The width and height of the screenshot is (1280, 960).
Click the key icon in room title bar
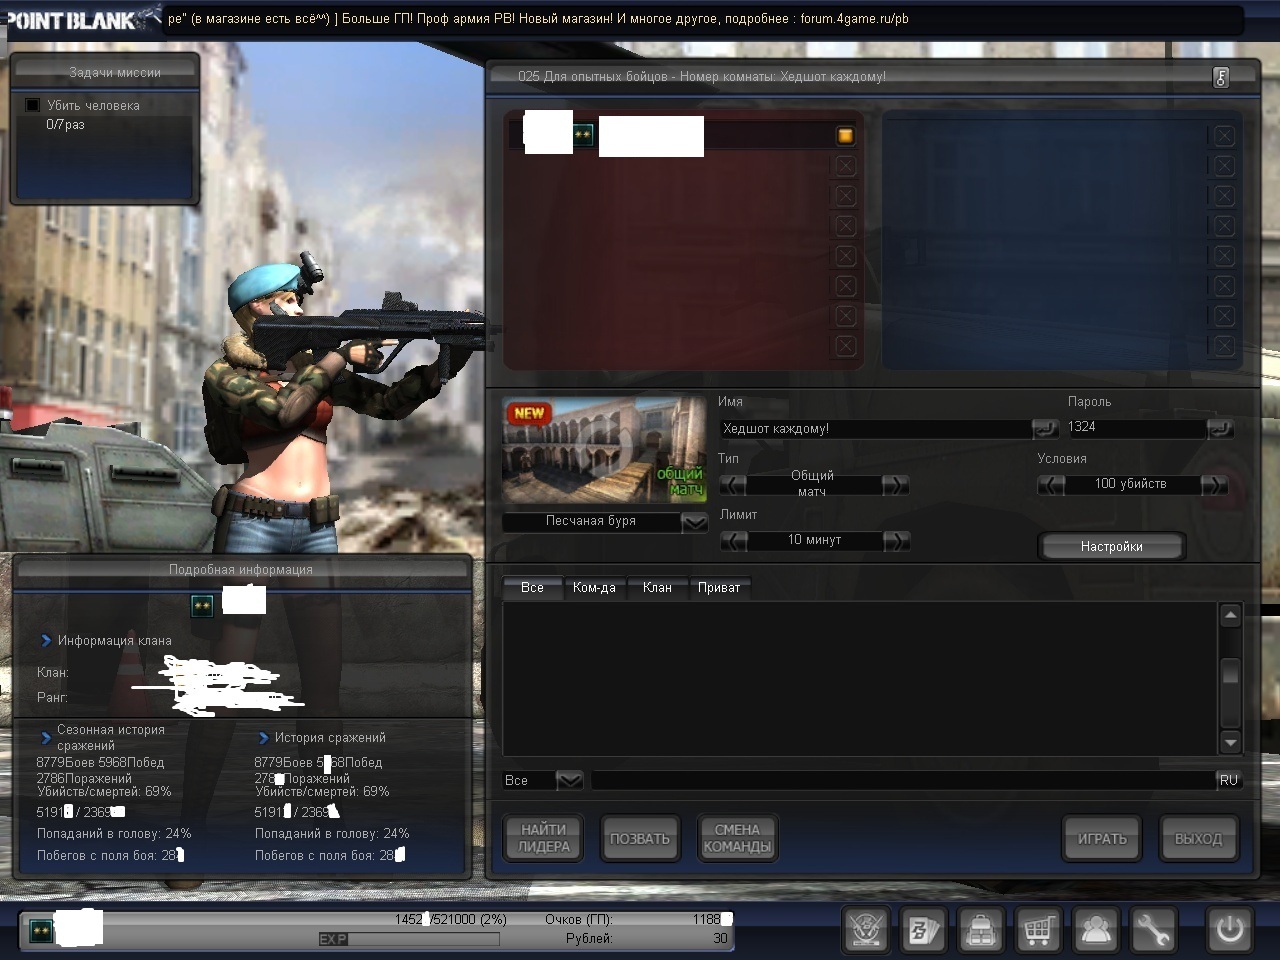1221,77
